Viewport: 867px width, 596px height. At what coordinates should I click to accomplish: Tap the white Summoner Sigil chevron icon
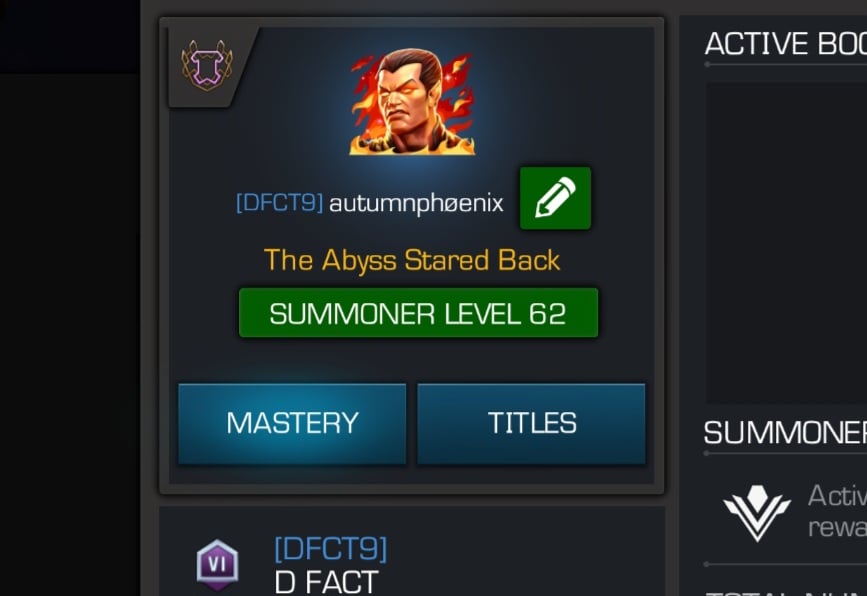click(x=756, y=513)
